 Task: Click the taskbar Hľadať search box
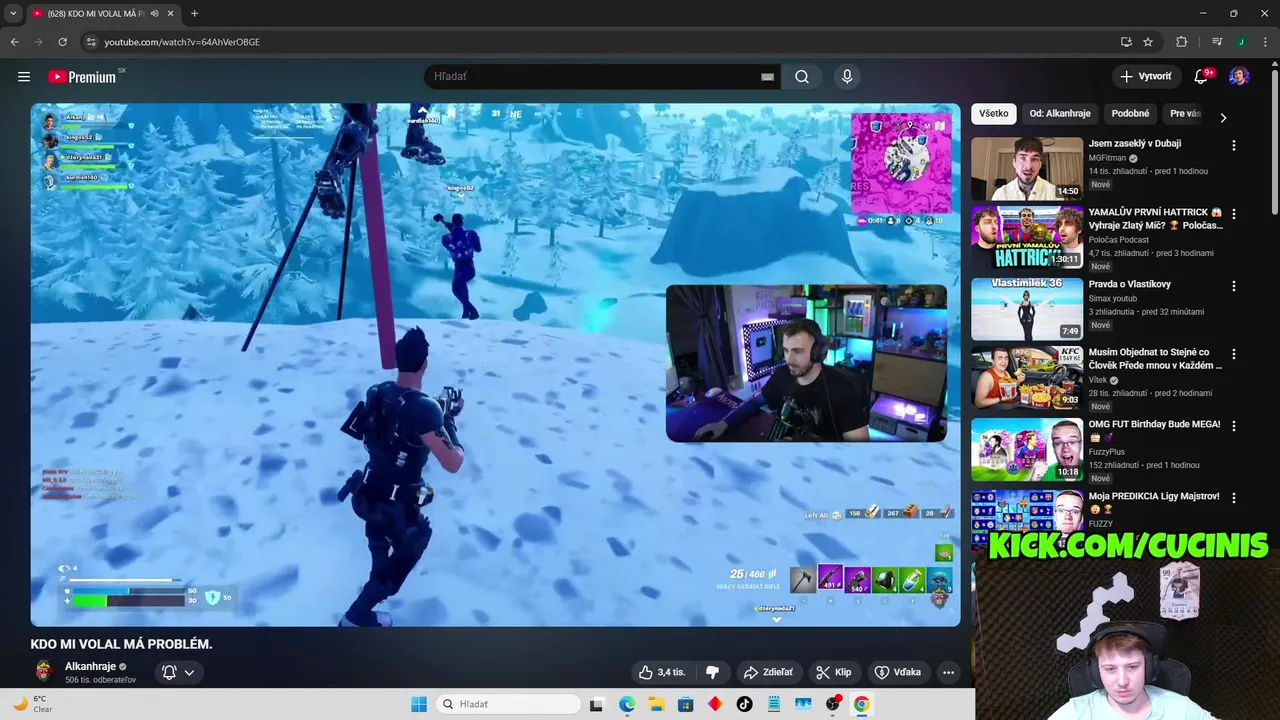507,704
